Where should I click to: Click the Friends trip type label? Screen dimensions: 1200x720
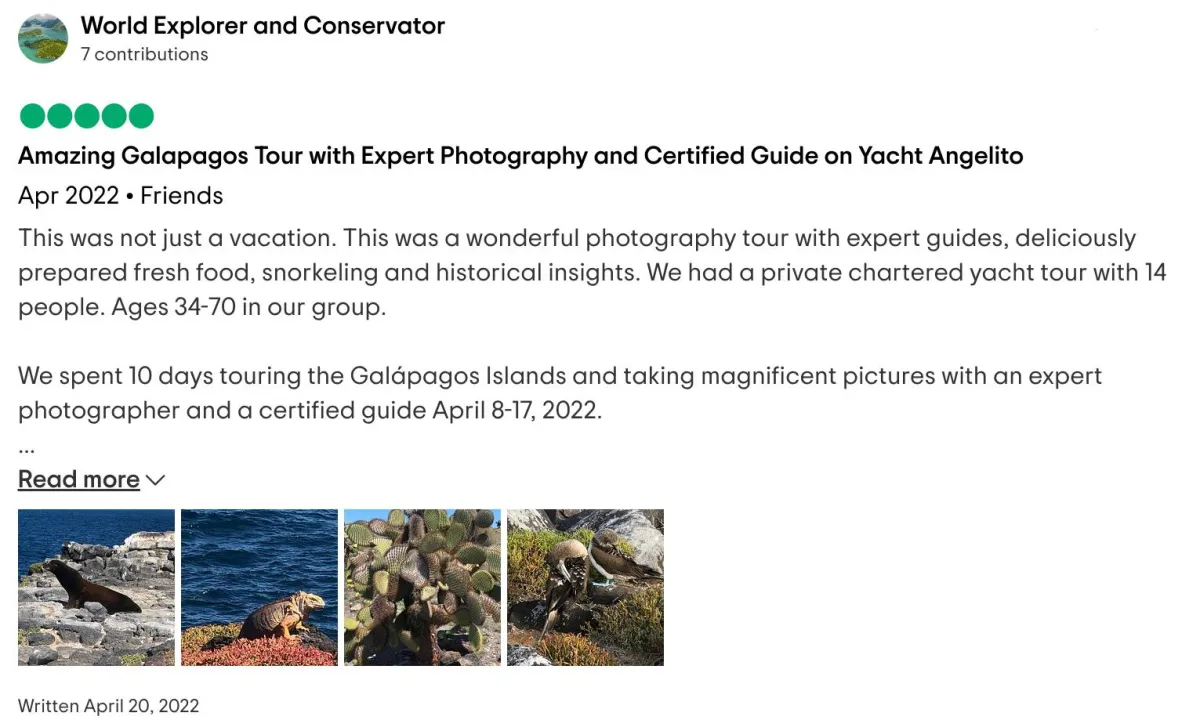[182, 196]
